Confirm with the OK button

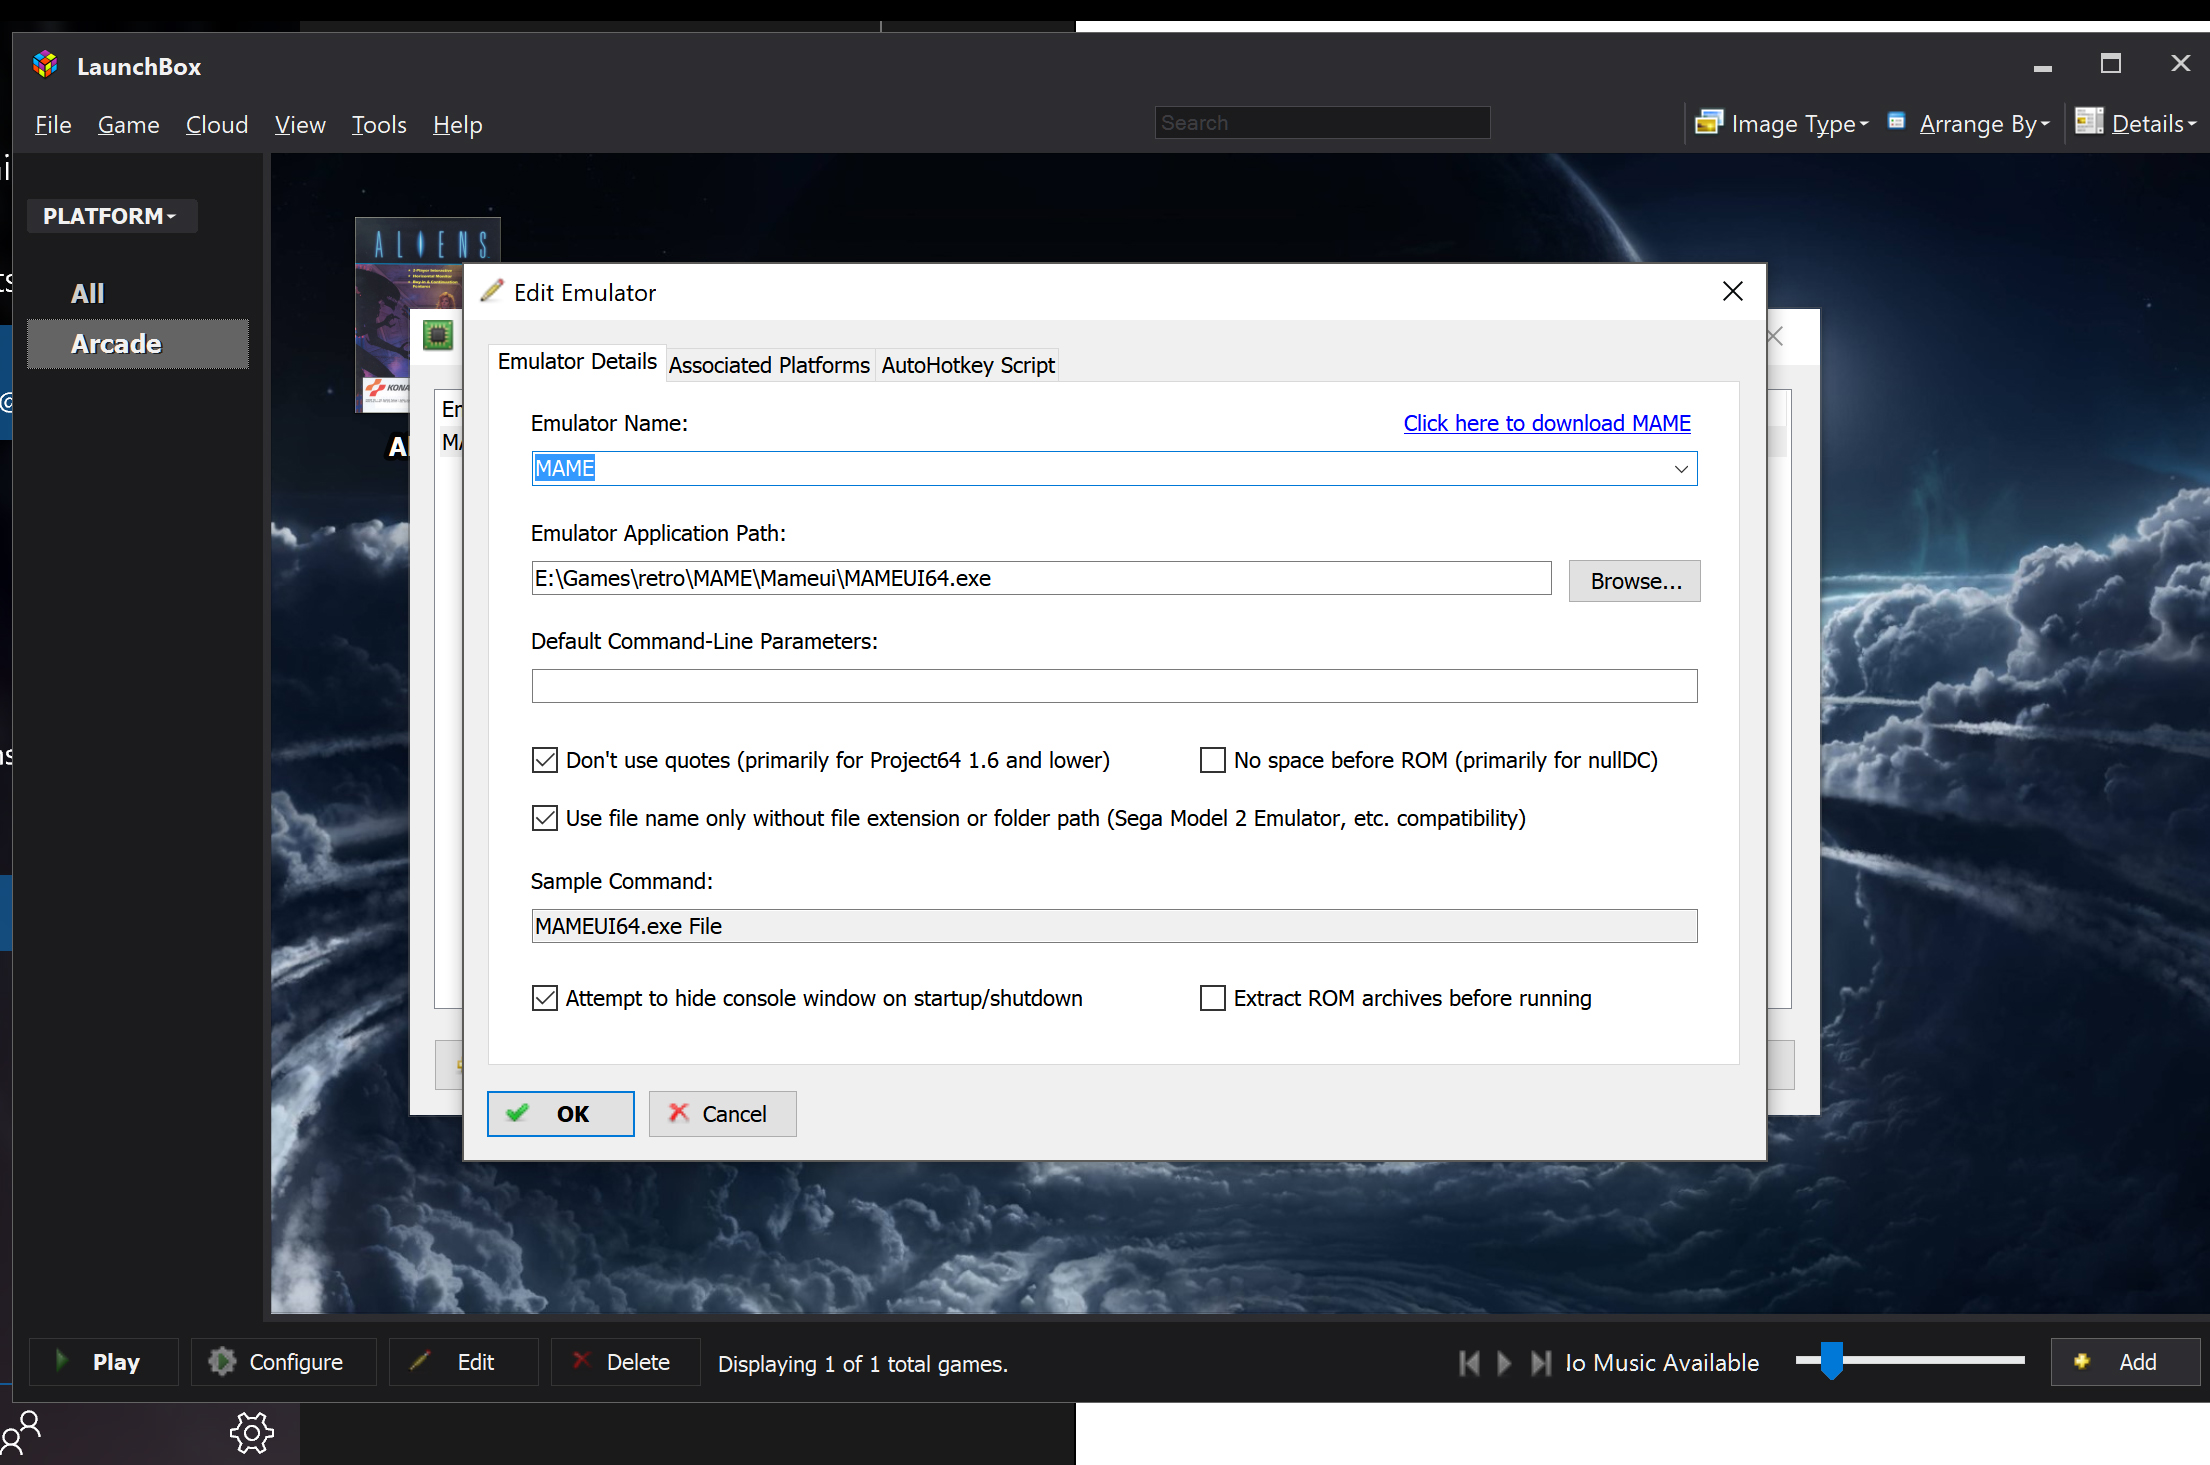click(x=561, y=1114)
